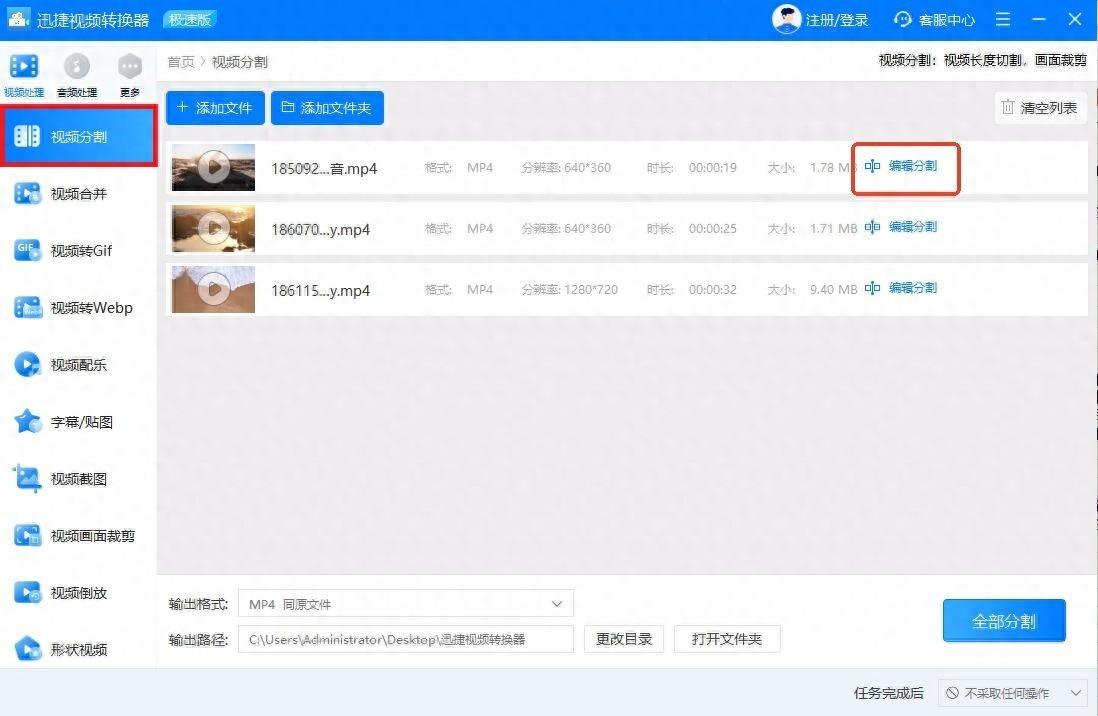This screenshot has width=1098, height=716.
Task: Select the 视频倒放 reverse tool
Action: (78, 593)
